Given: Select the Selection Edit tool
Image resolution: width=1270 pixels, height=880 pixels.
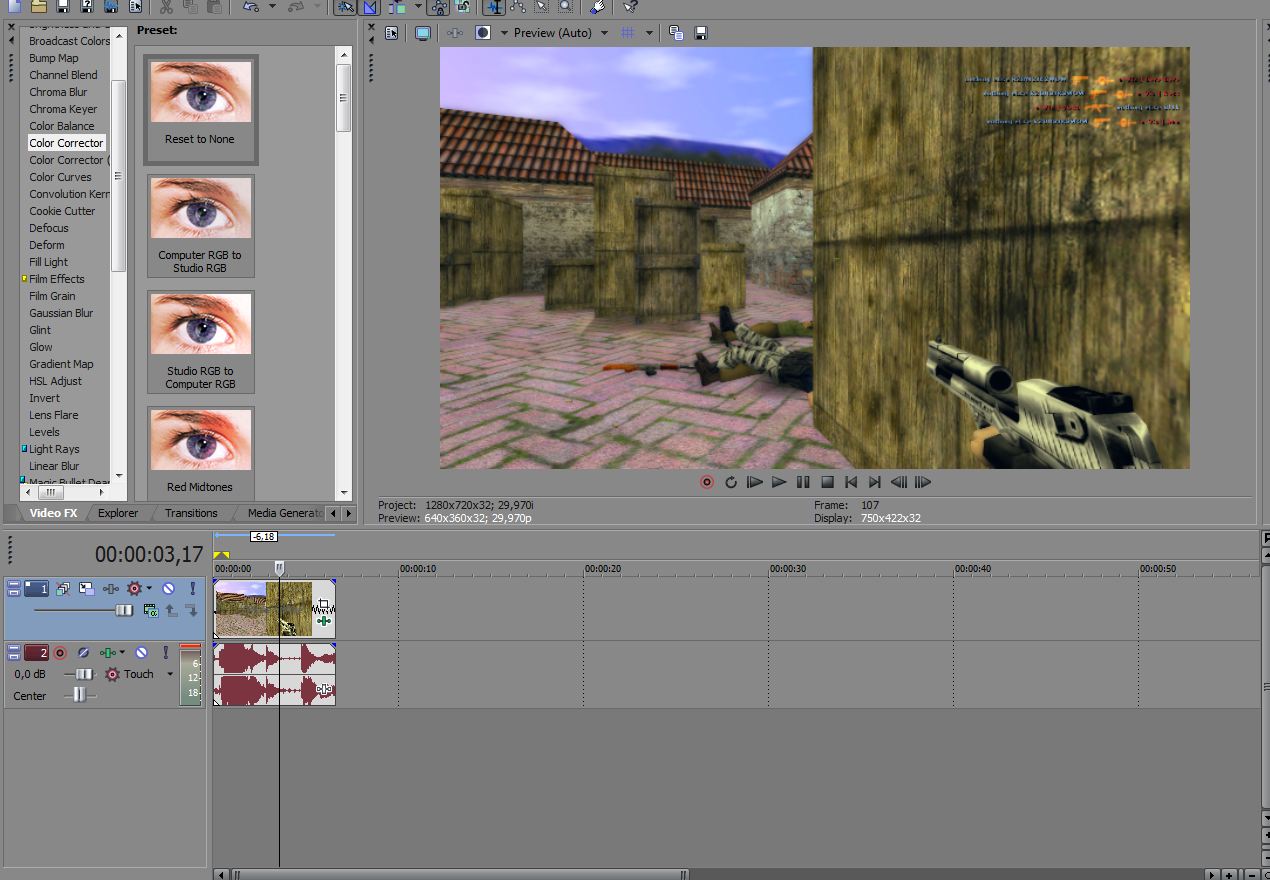Looking at the screenshot, I should 542,7.
